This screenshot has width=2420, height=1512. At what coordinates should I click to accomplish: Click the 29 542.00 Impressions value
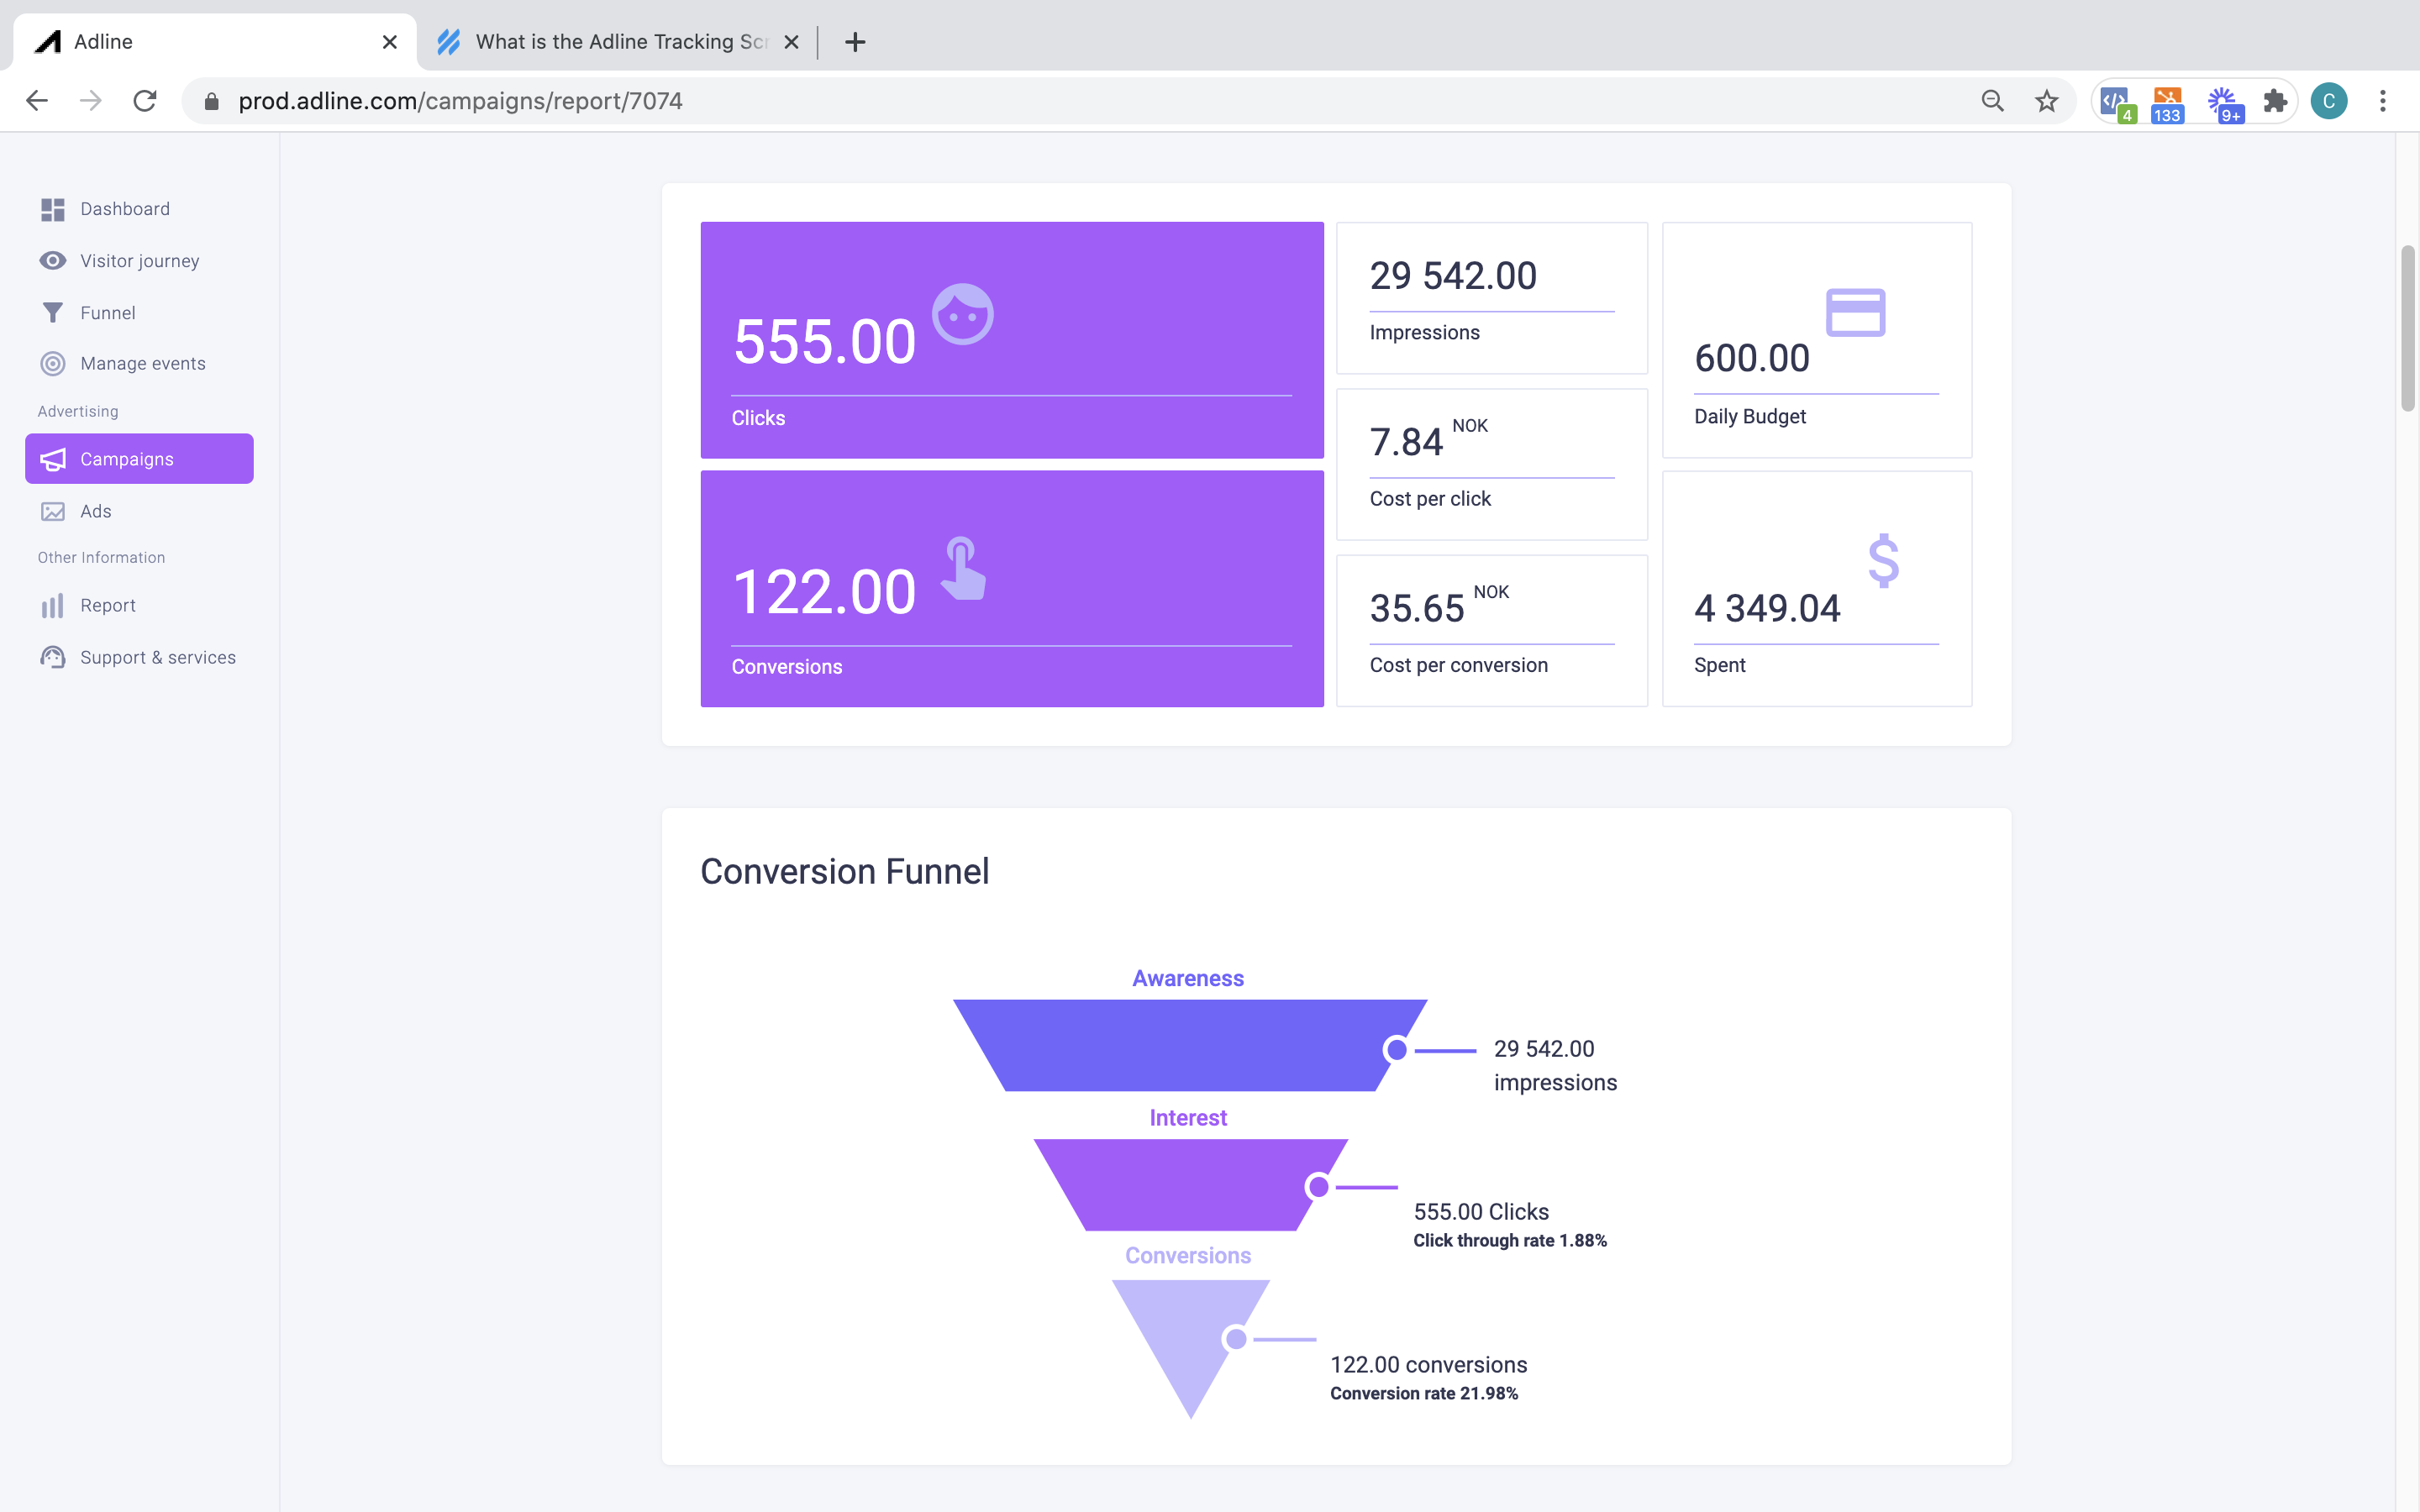pos(1453,276)
